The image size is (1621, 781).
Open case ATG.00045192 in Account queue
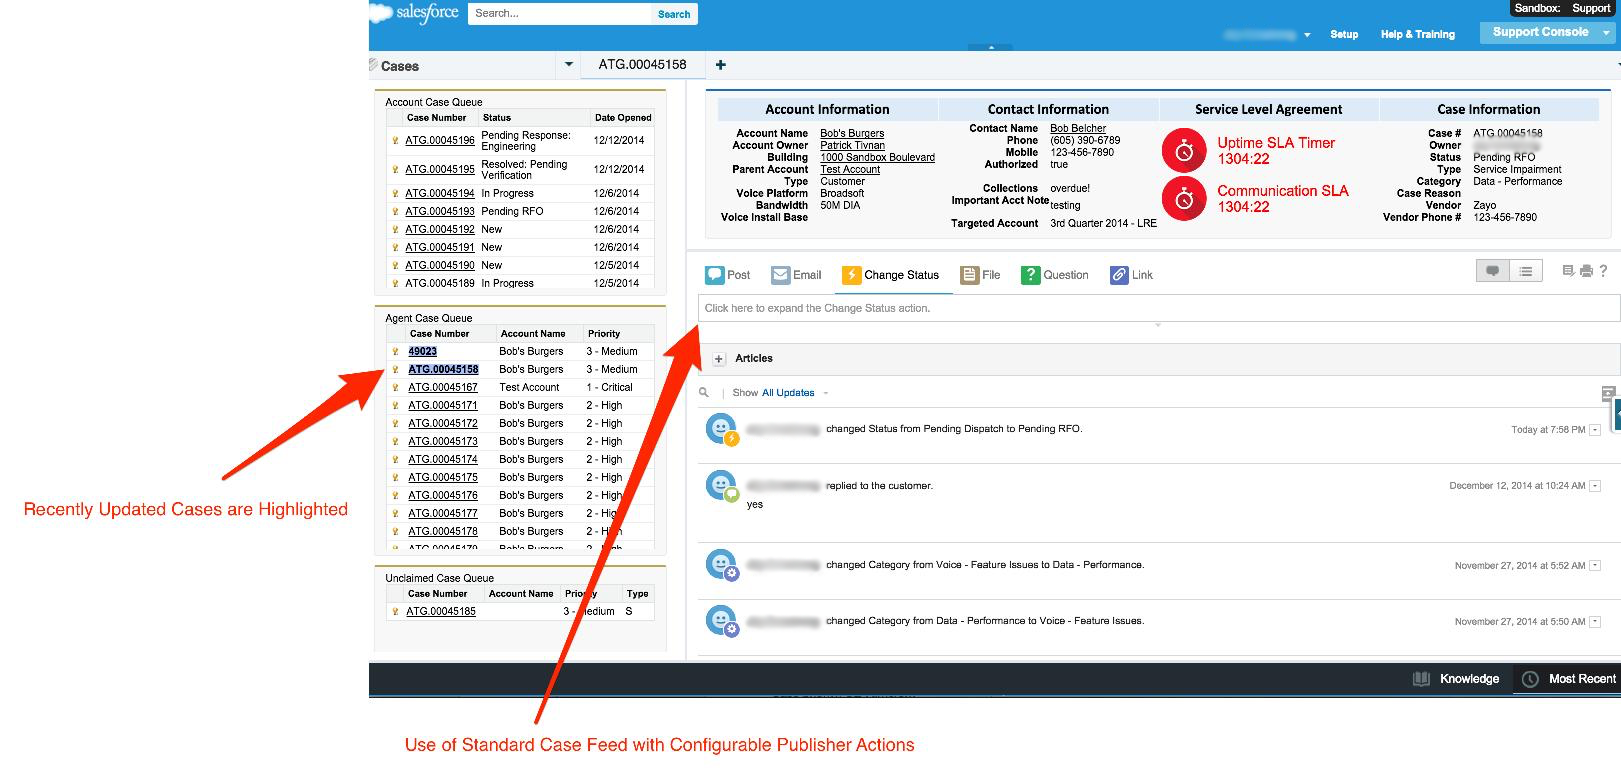coord(440,230)
